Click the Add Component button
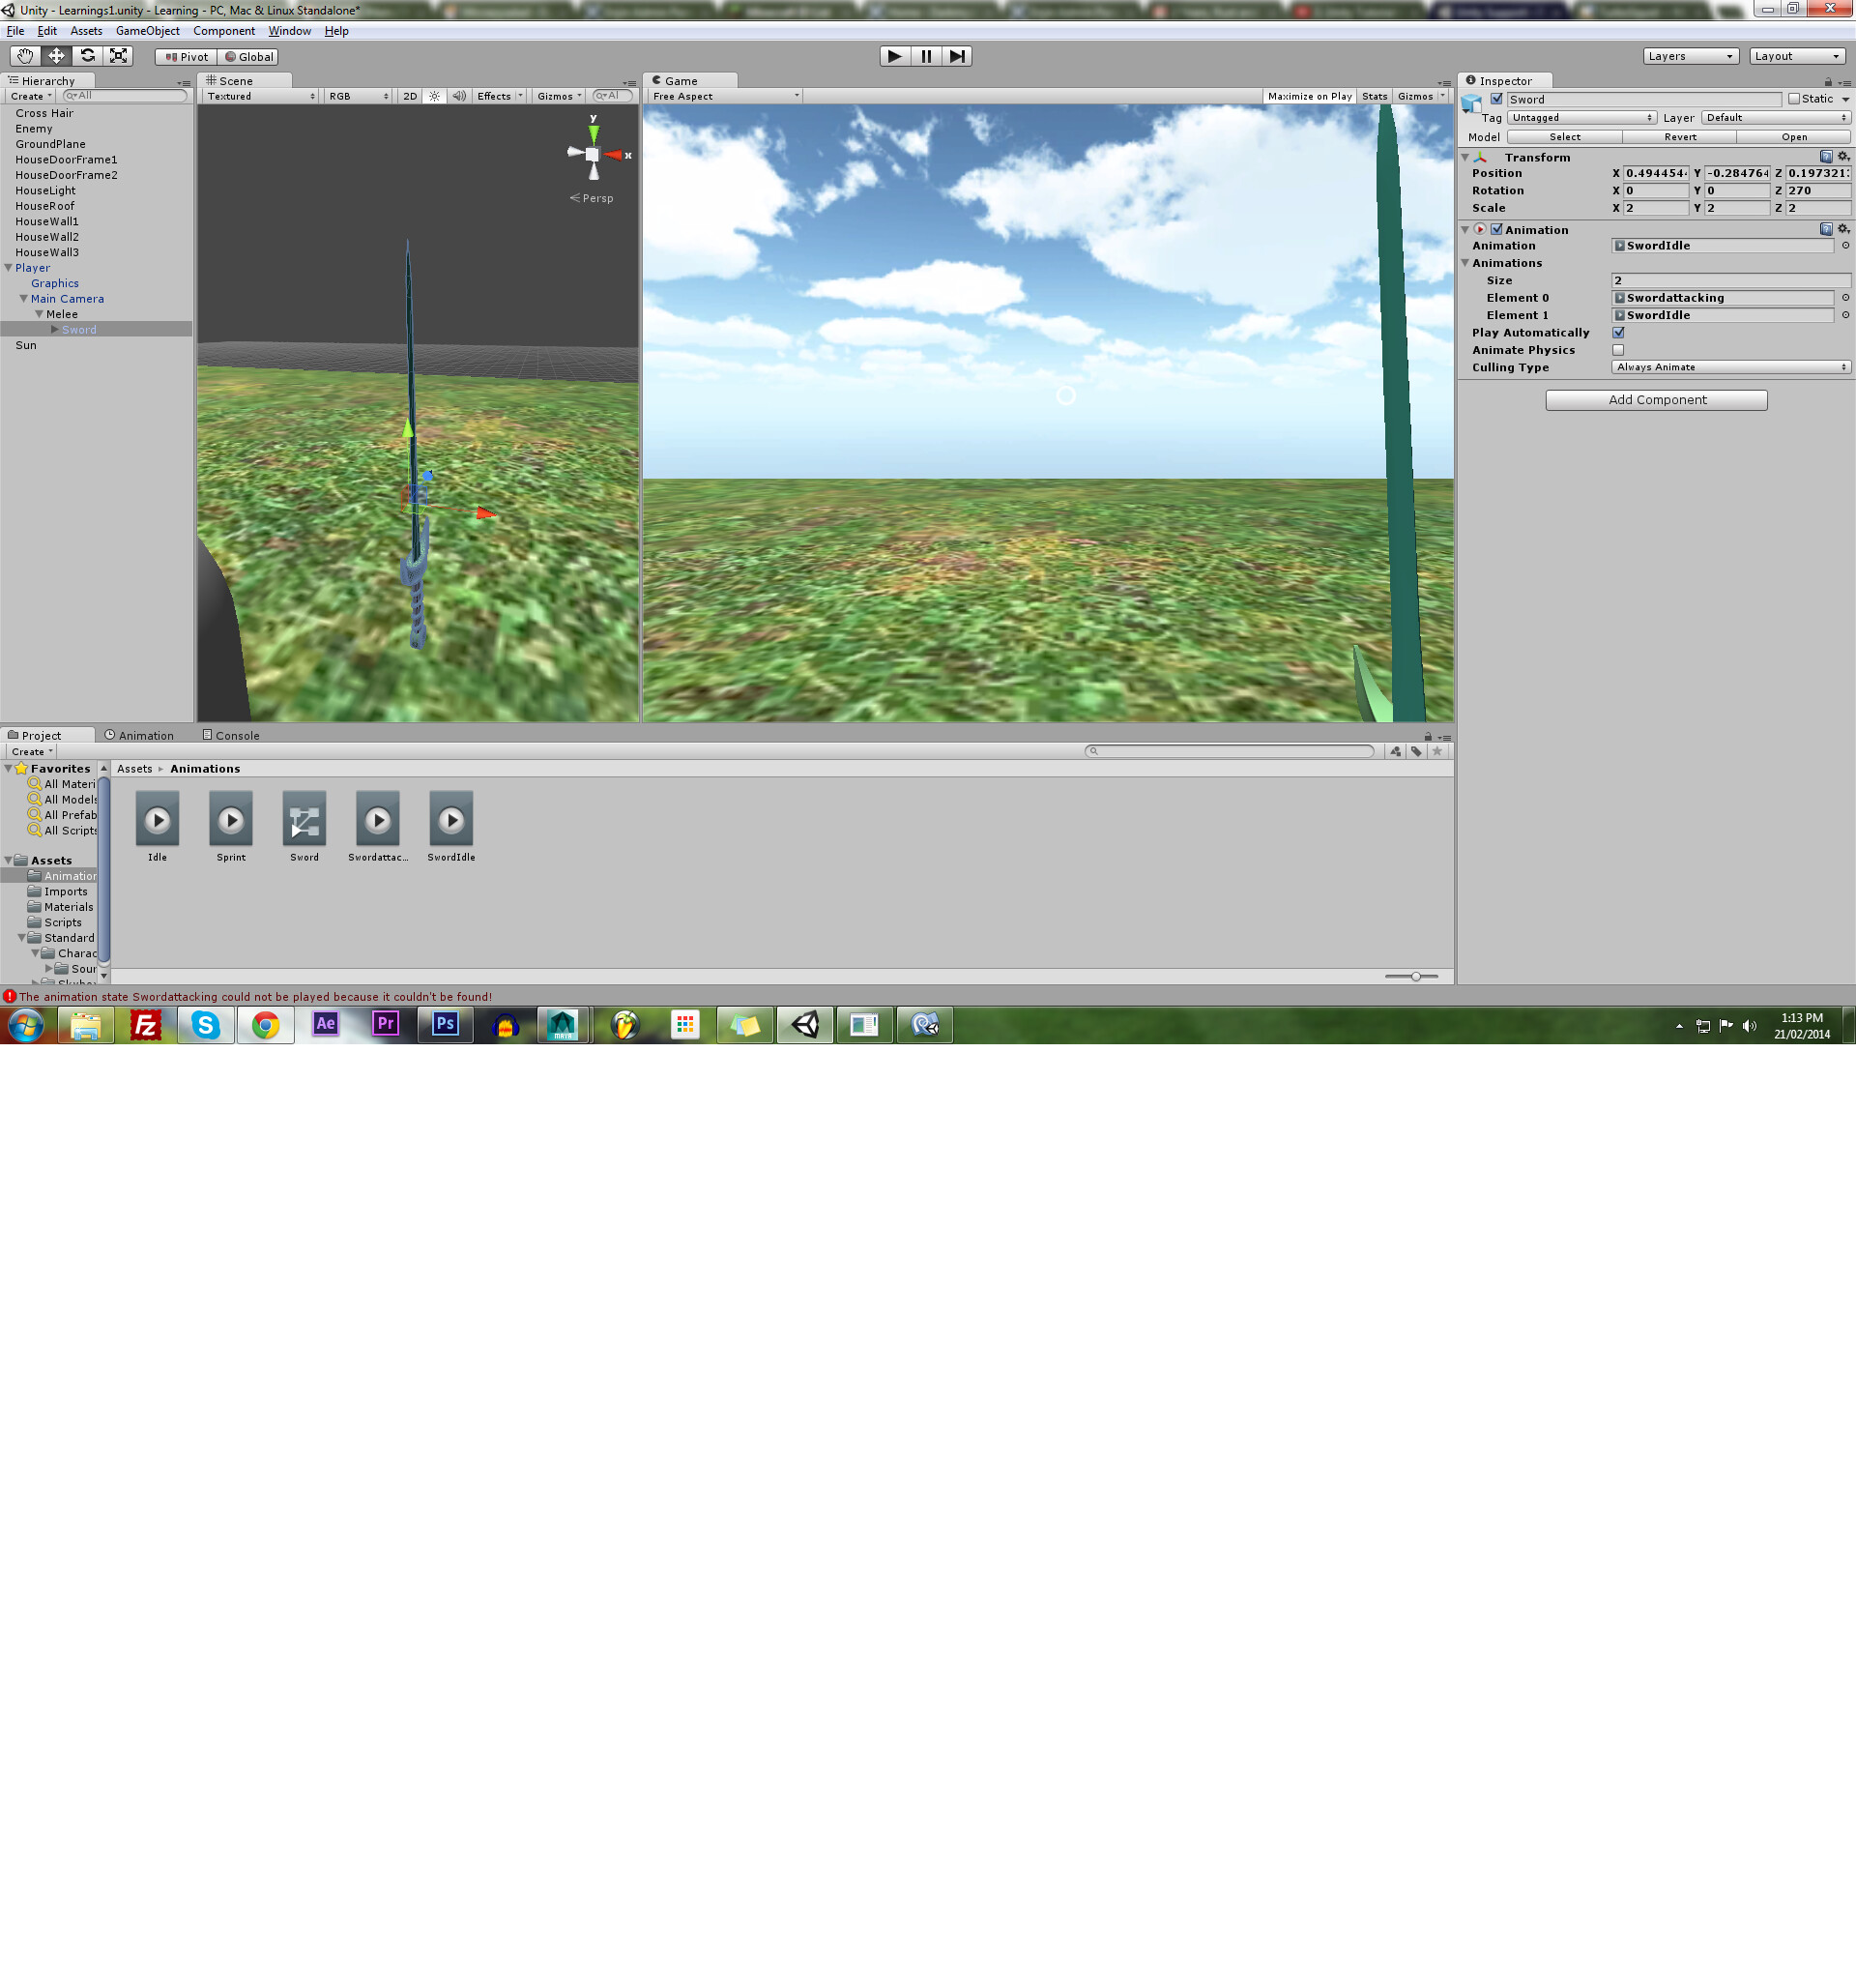The height and width of the screenshot is (1988, 1856). [1656, 399]
